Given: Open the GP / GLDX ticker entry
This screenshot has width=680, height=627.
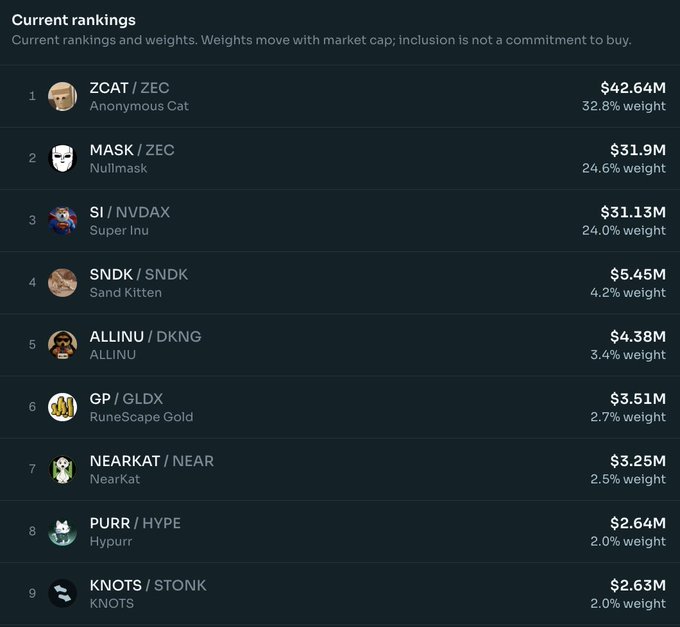Looking at the screenshot, I should pyautogui.click(x=126, y=399).
